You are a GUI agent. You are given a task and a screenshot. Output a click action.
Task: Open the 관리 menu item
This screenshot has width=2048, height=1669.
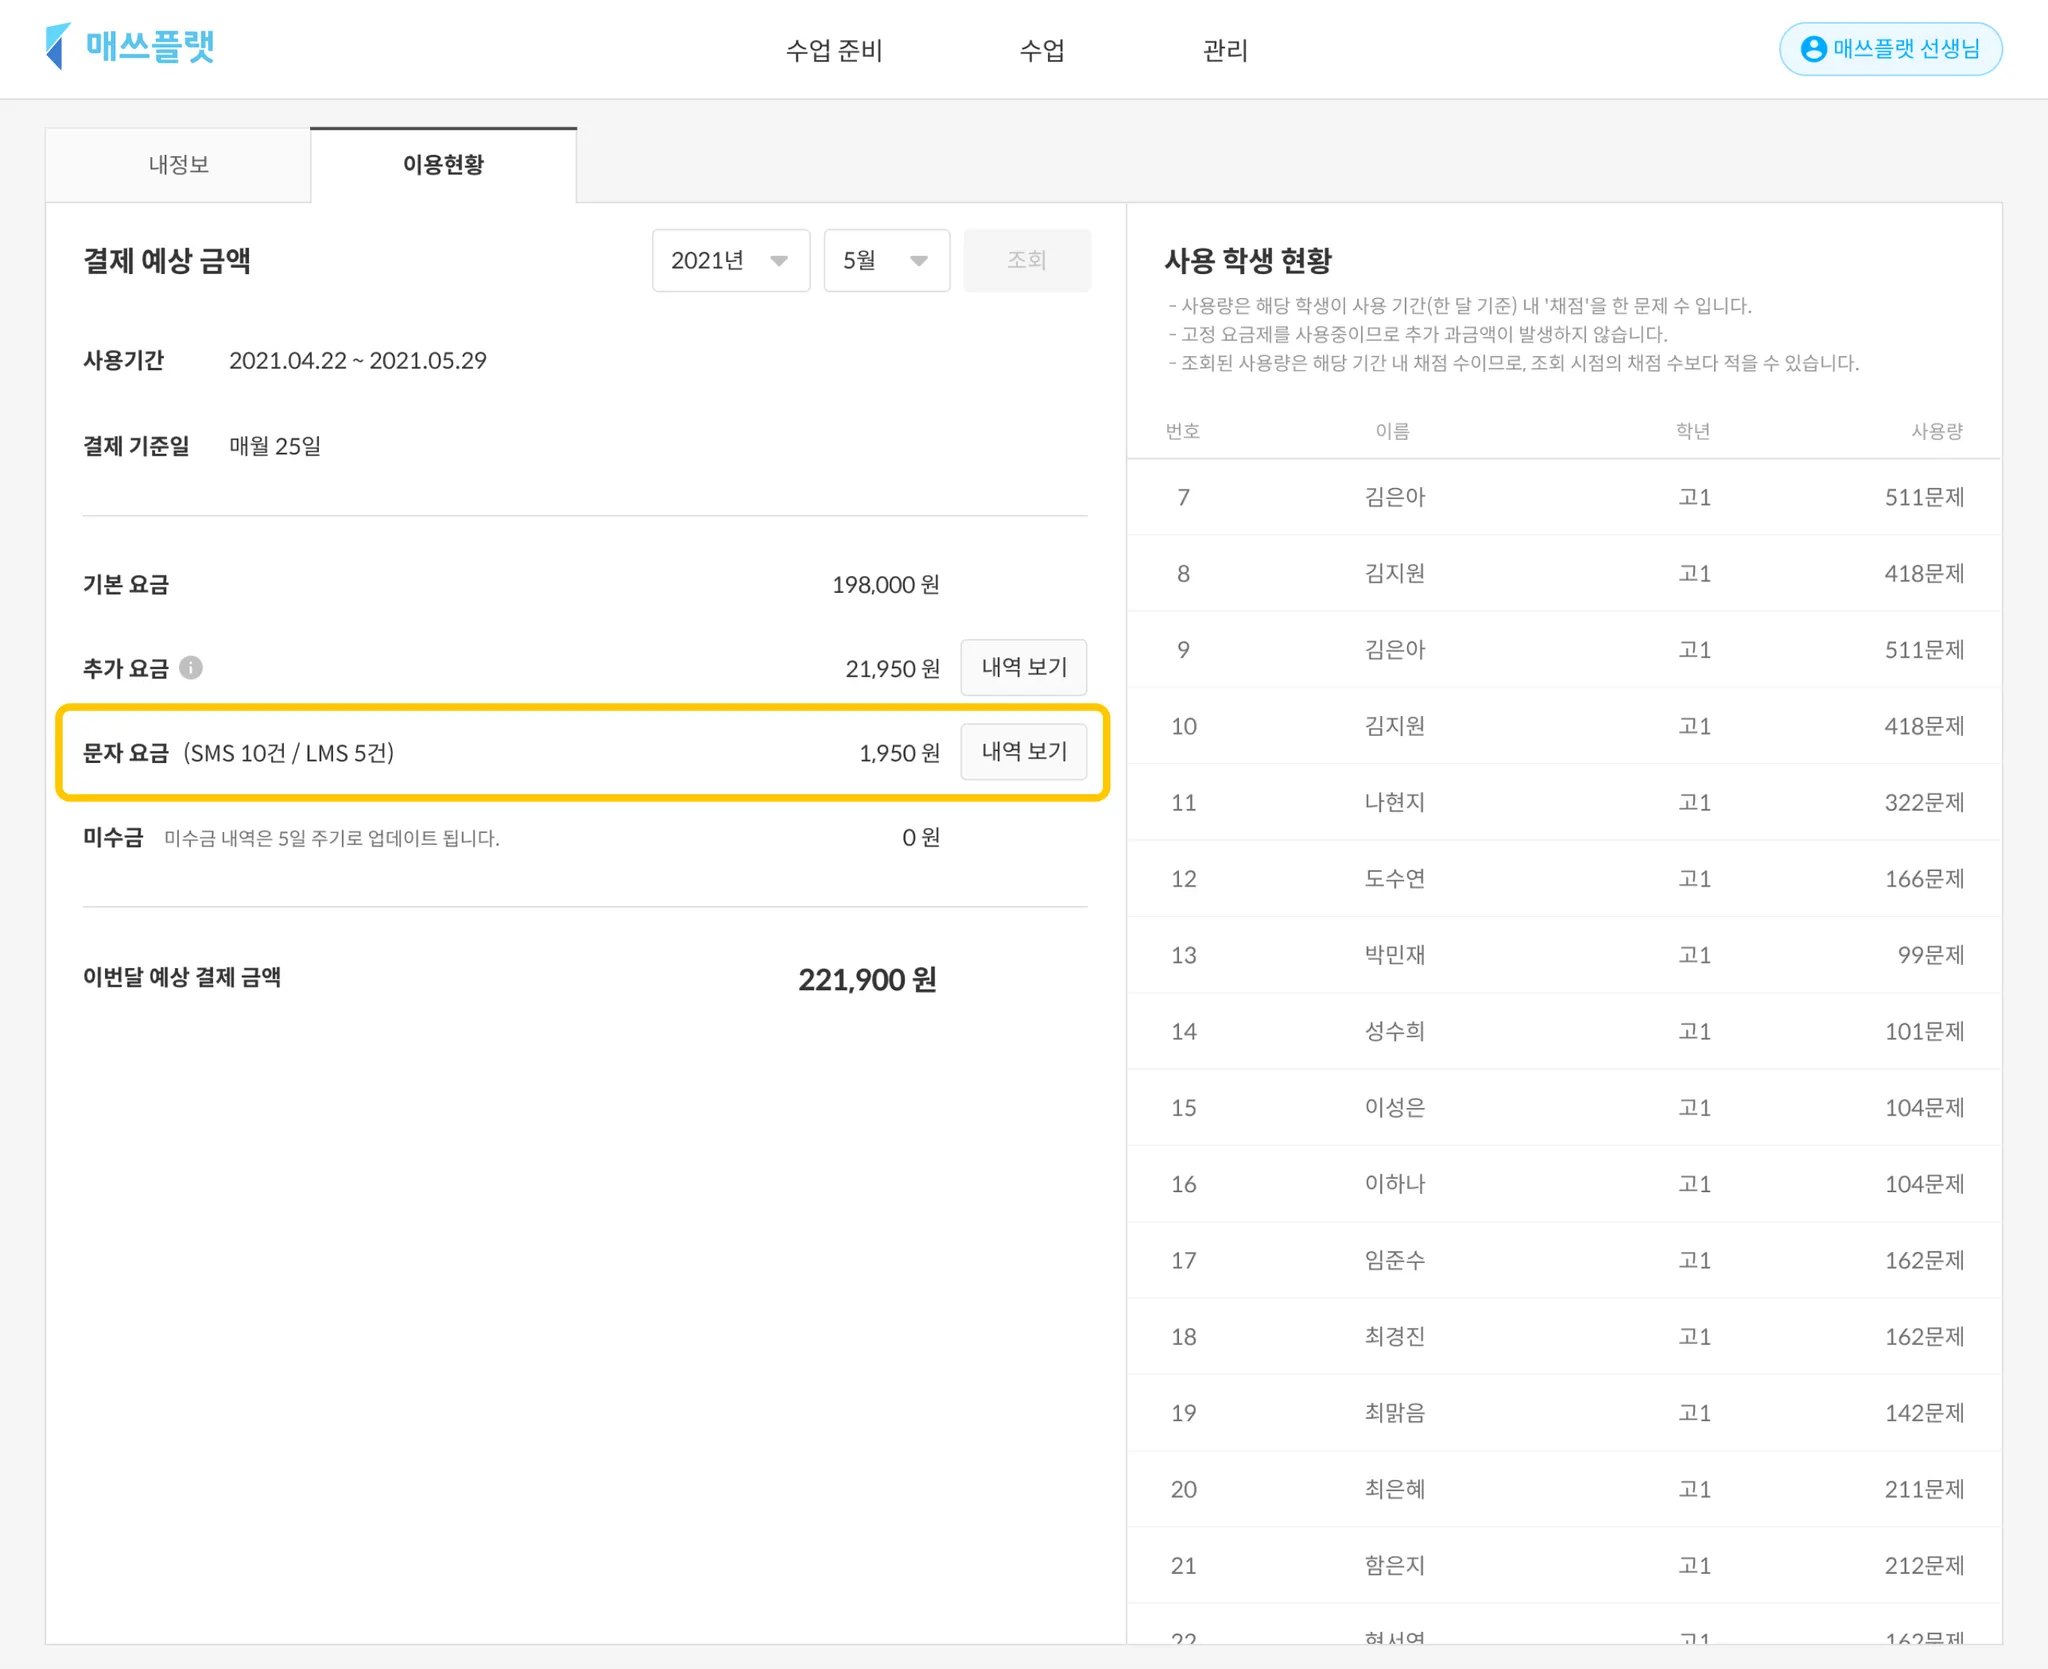click(1224, 50)
